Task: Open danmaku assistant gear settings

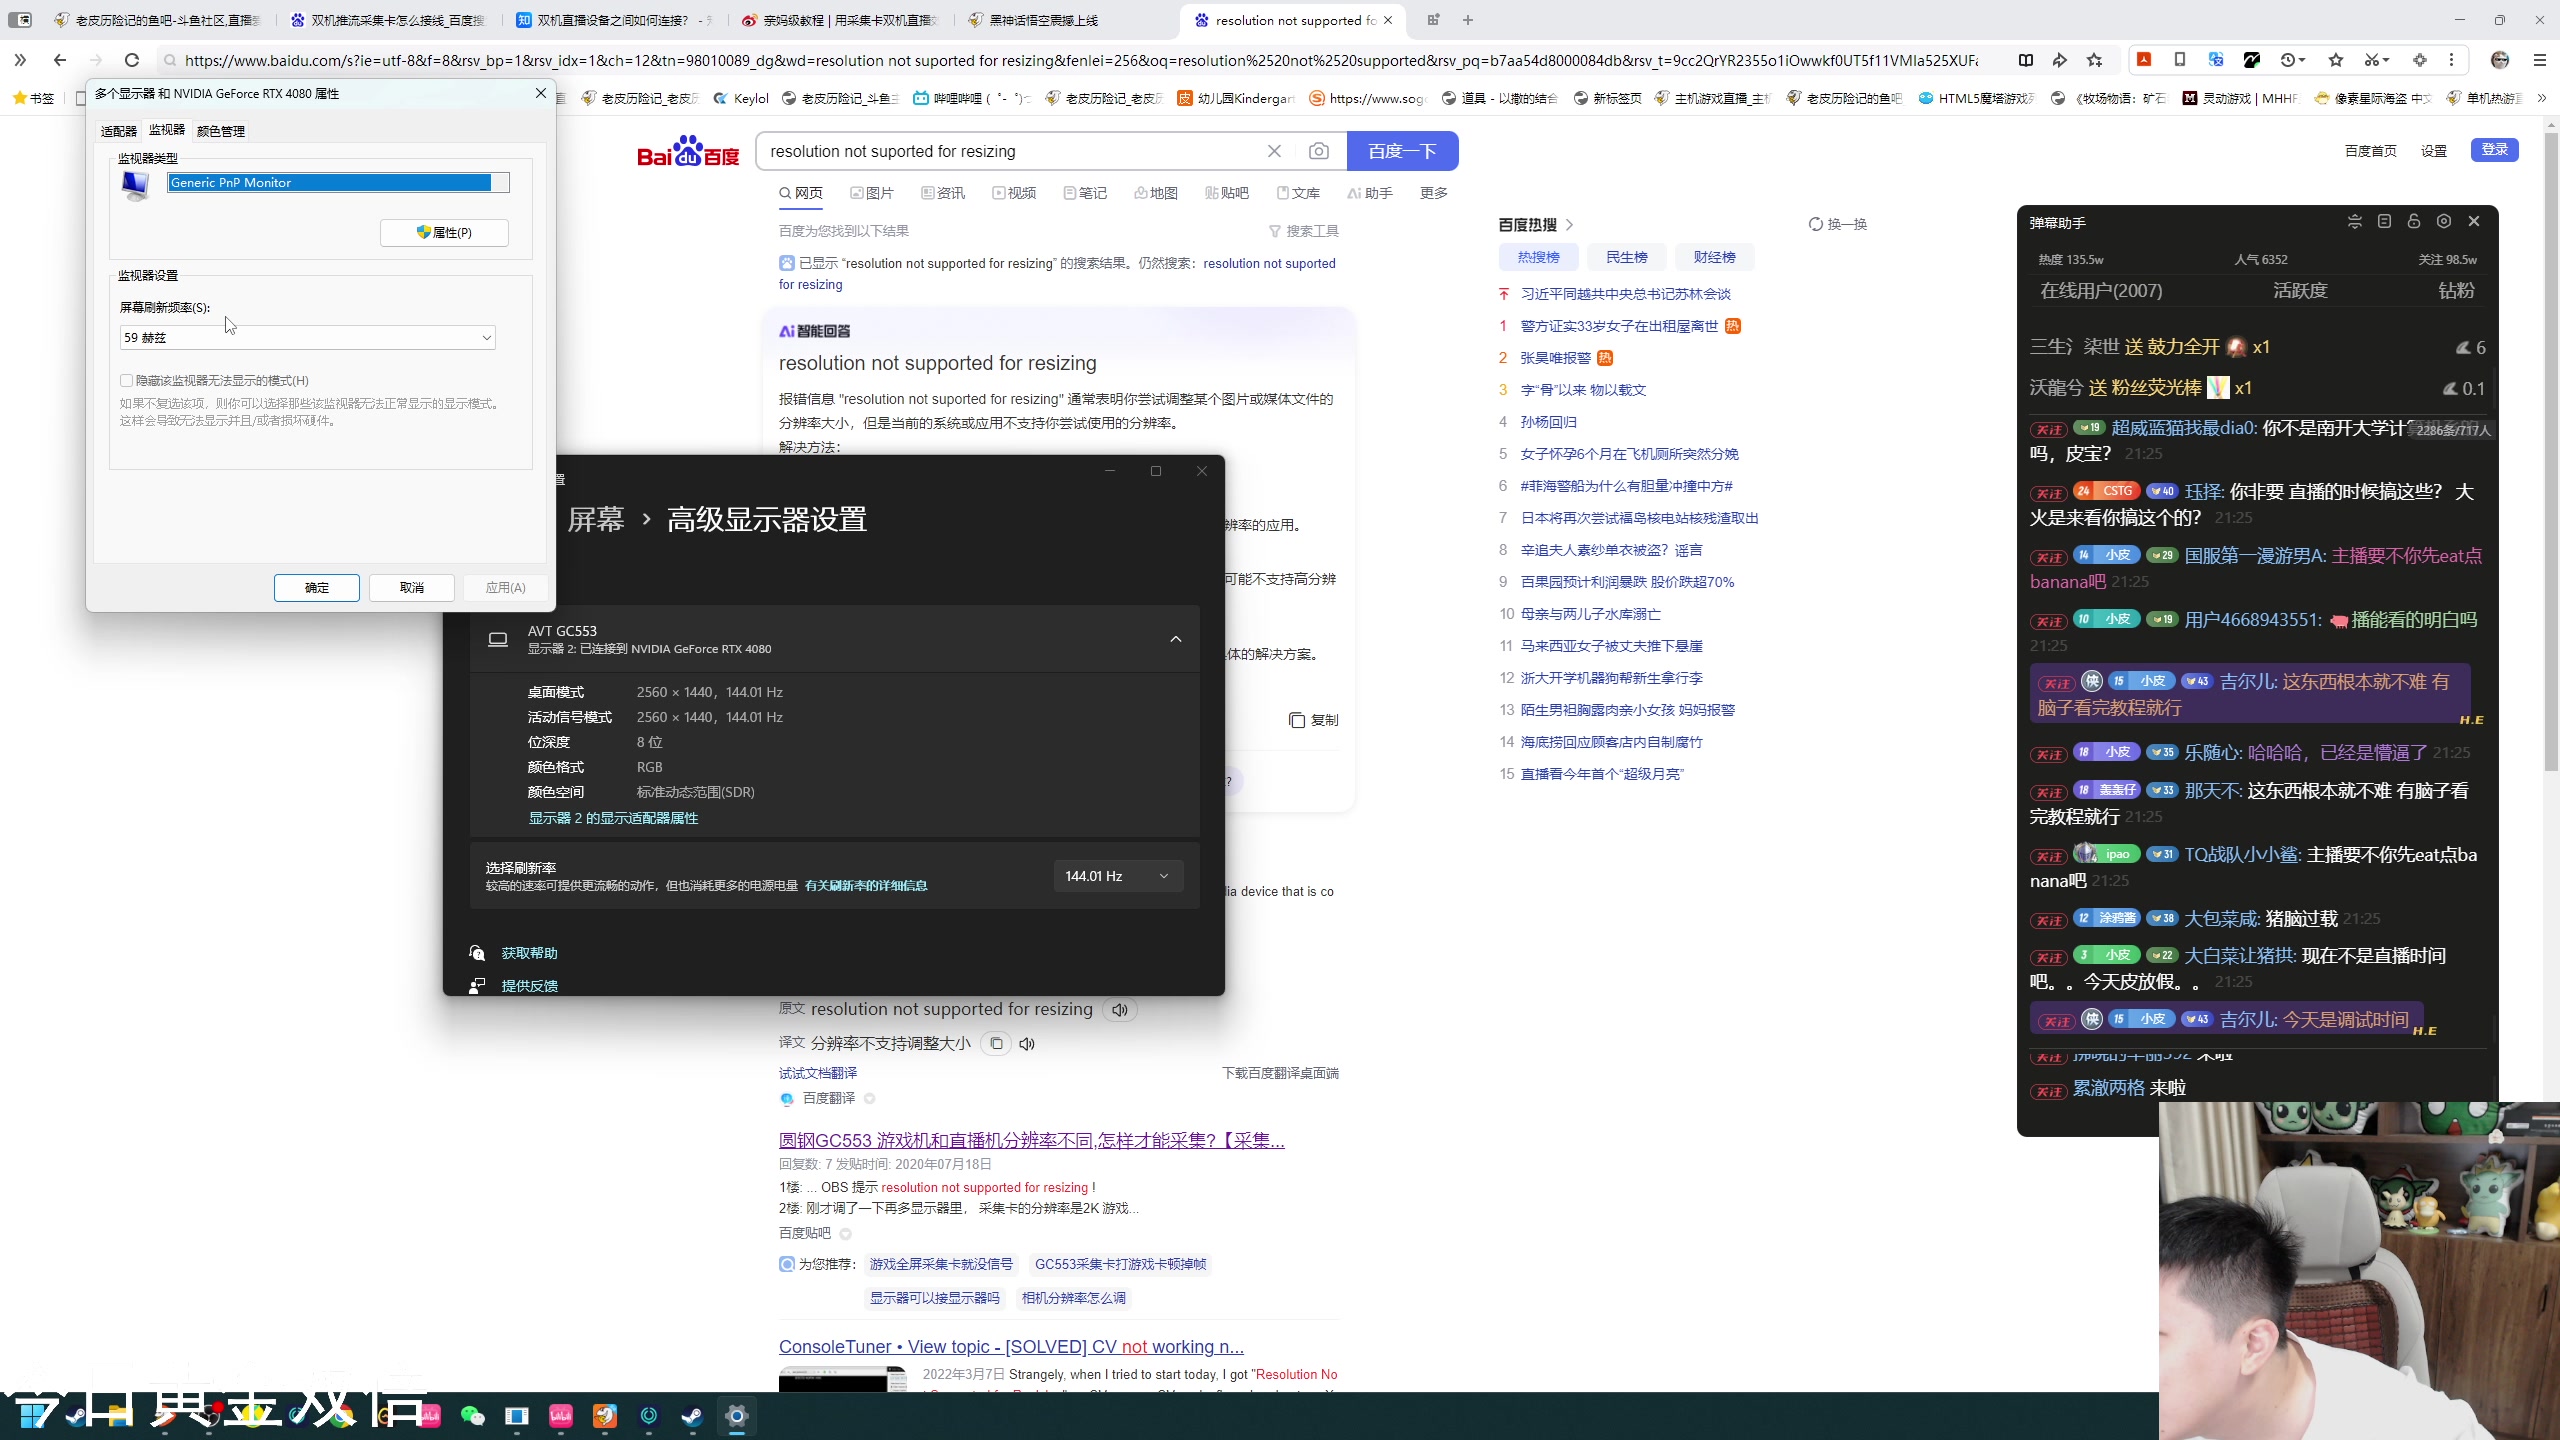Action: click(x=2444, y=222)
